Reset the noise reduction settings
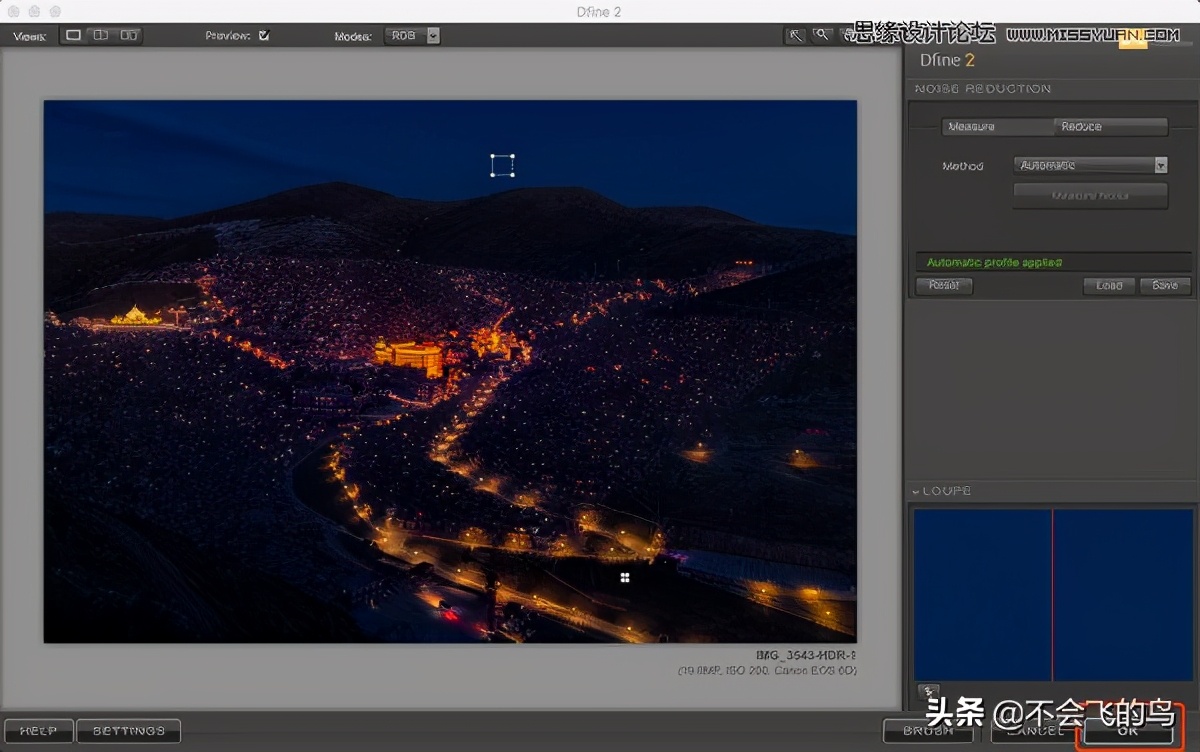The height and width of the screenshot is (752, 1200). pyautogui.click(x=943, y=286)
